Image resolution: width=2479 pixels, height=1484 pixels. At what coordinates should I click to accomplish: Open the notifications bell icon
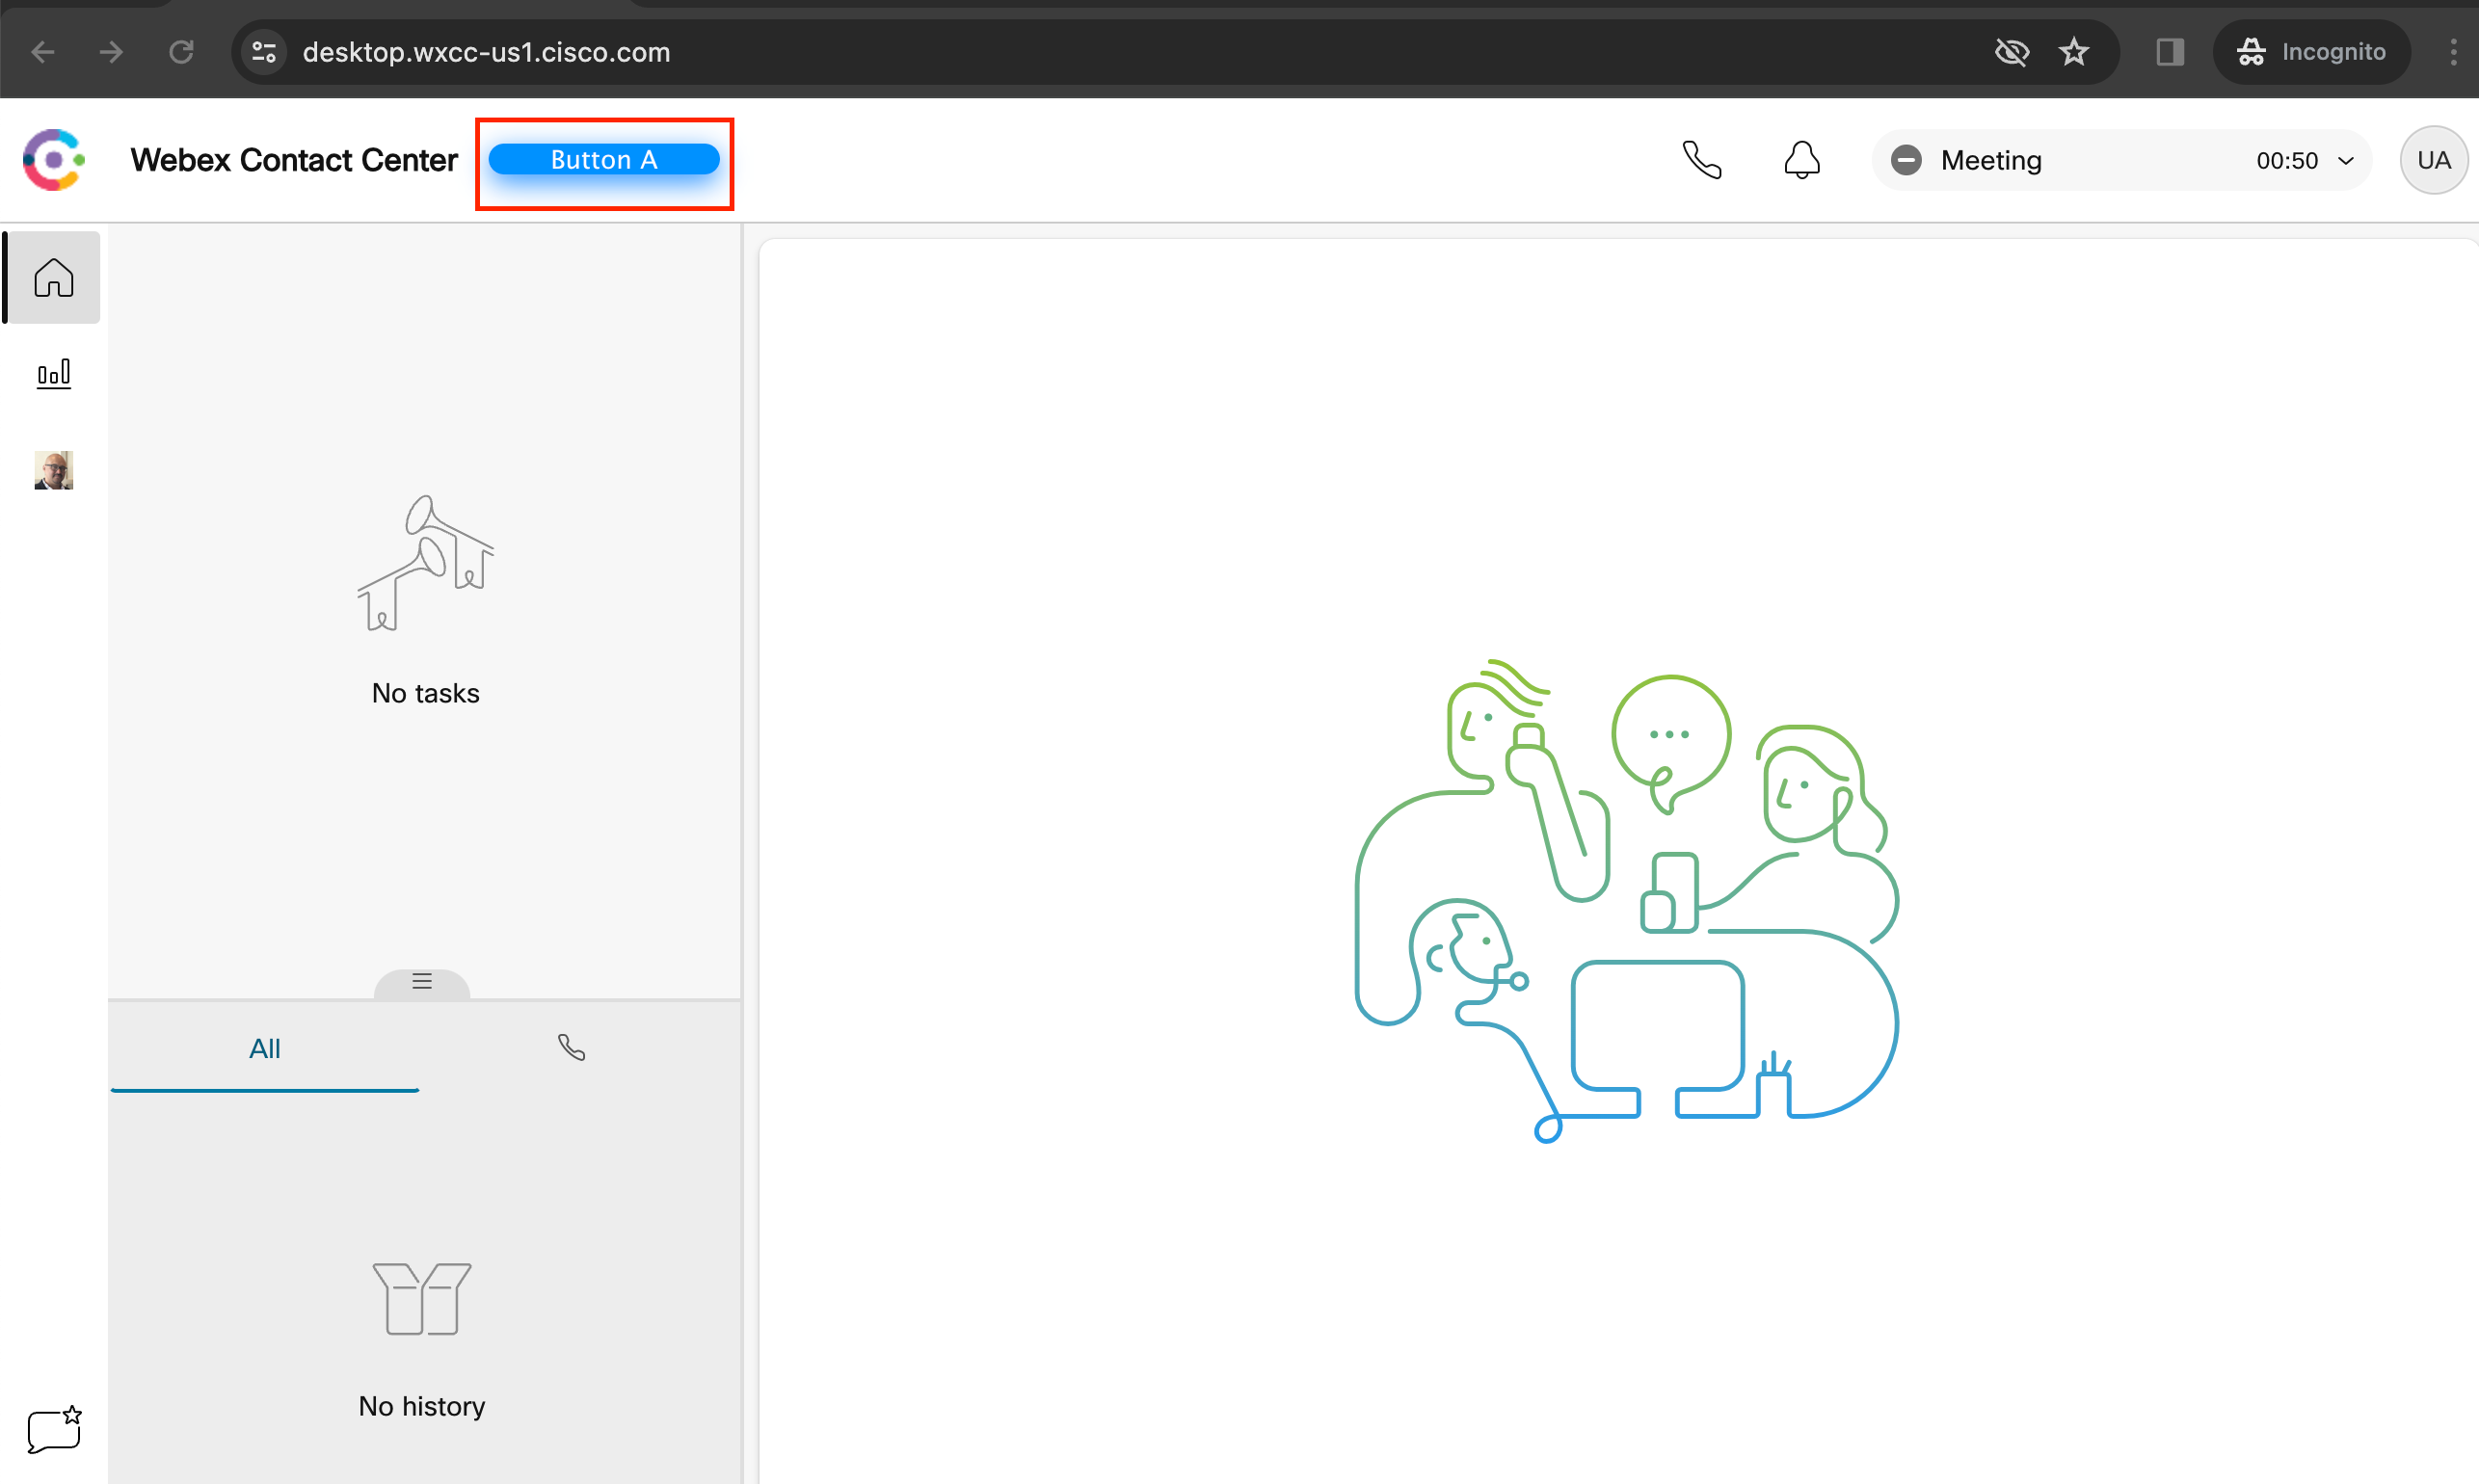pos(1801,160)
